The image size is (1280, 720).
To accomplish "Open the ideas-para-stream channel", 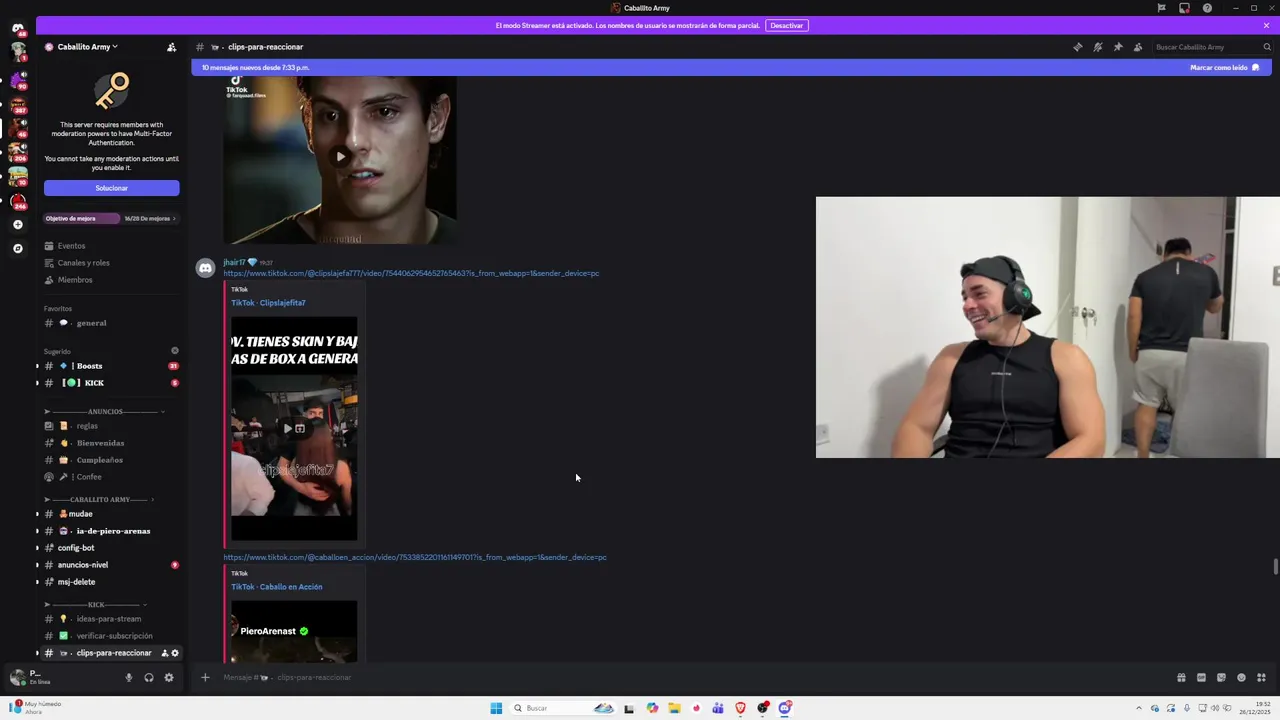I will tap(111, 619).
